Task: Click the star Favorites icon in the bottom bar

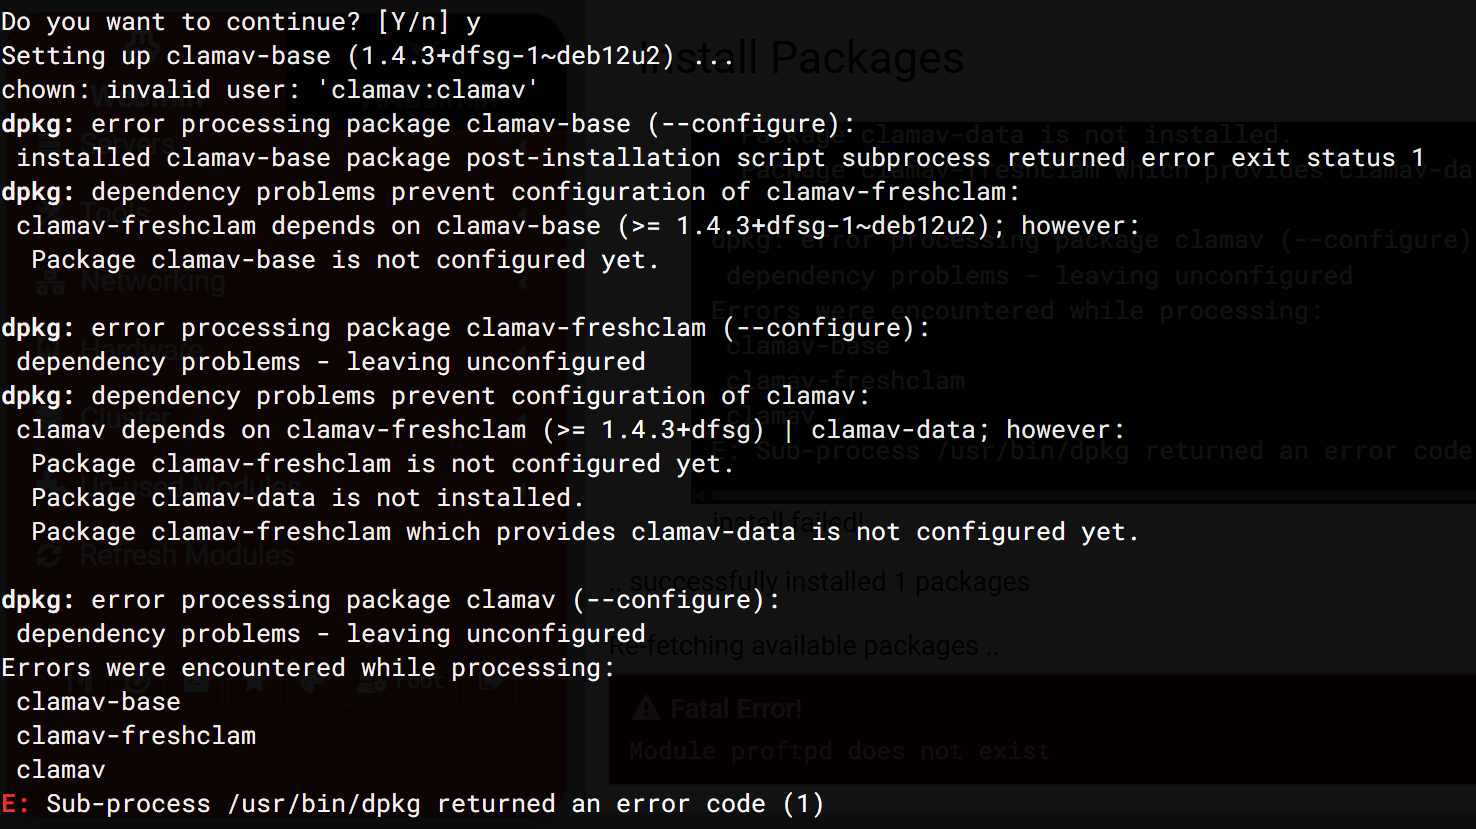Action: (254, 683)
